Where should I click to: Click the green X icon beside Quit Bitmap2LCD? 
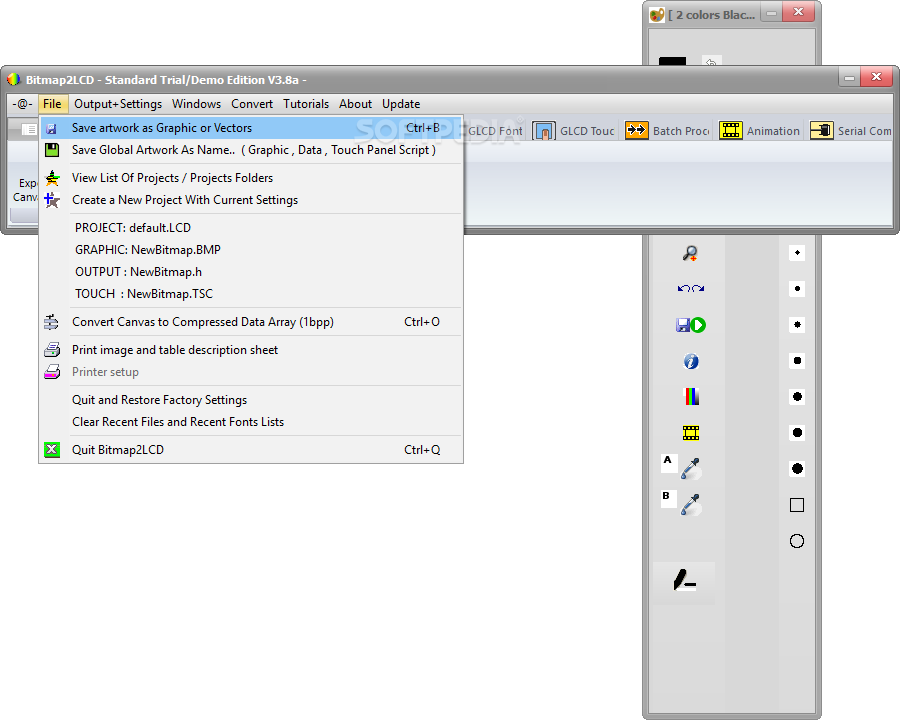click(x=52, y=450)
